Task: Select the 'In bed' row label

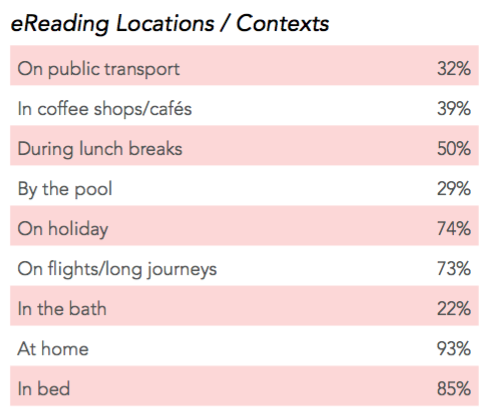Action: click(x=44, y=389)
